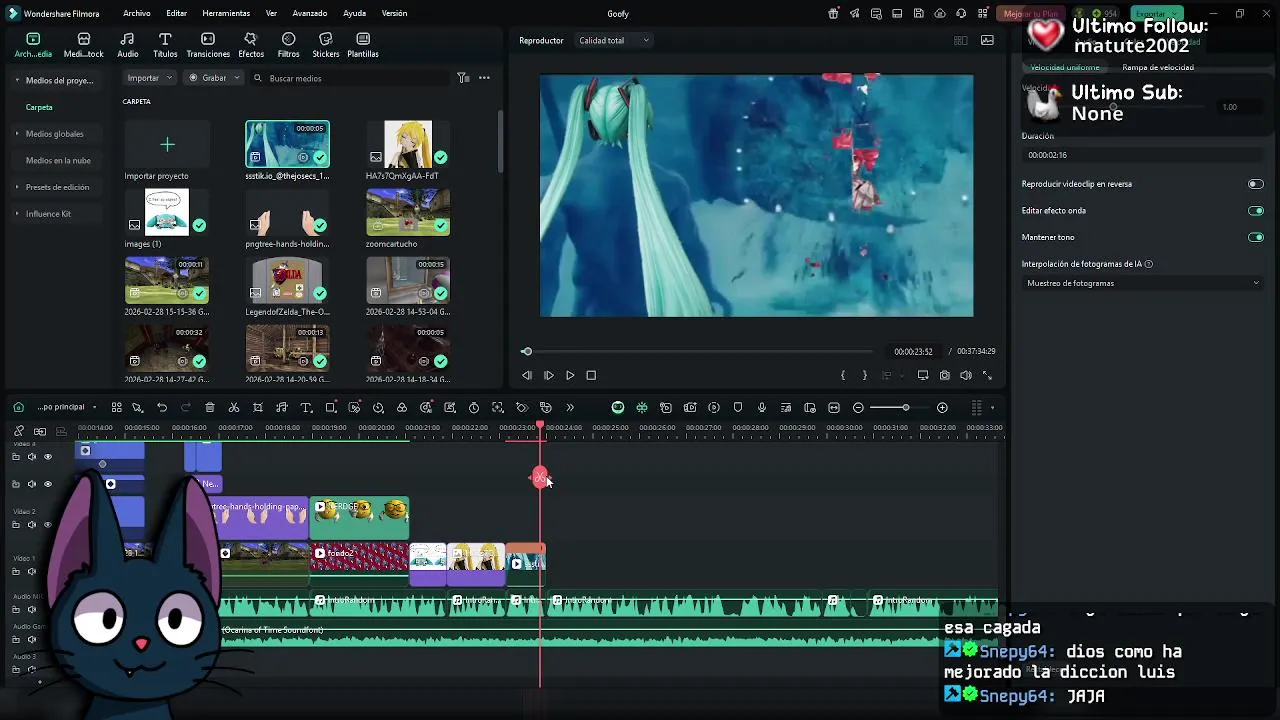Screen dimensions: 1280x720
Task: Open the Ver menu
Action: tap(271, 13)
